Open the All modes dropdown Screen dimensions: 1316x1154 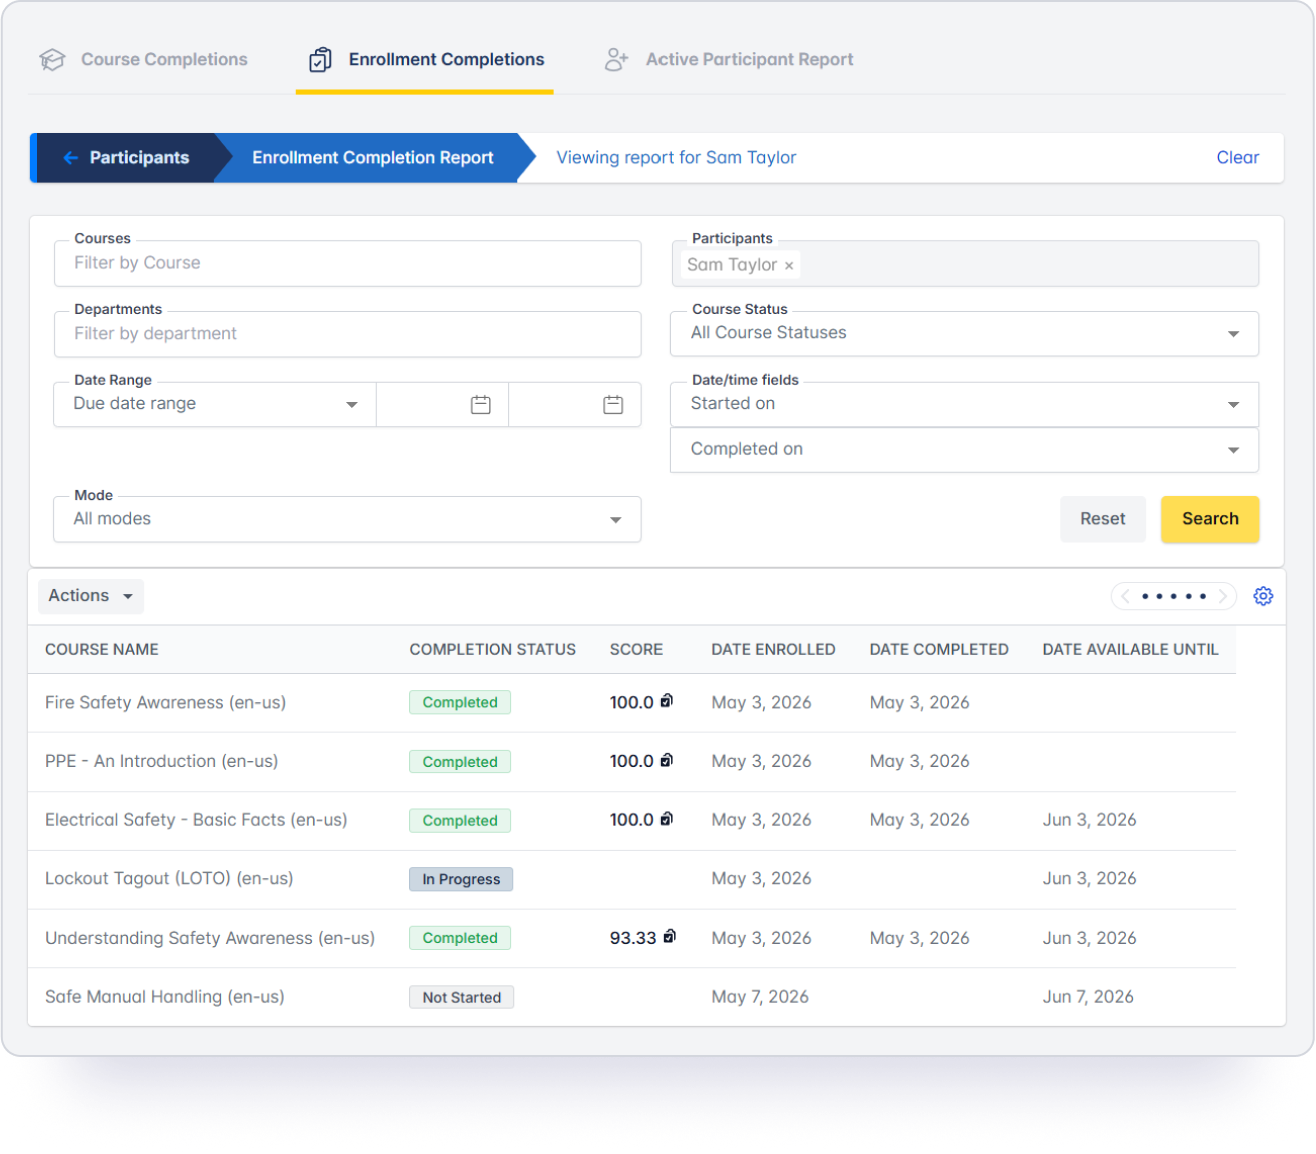347,520
